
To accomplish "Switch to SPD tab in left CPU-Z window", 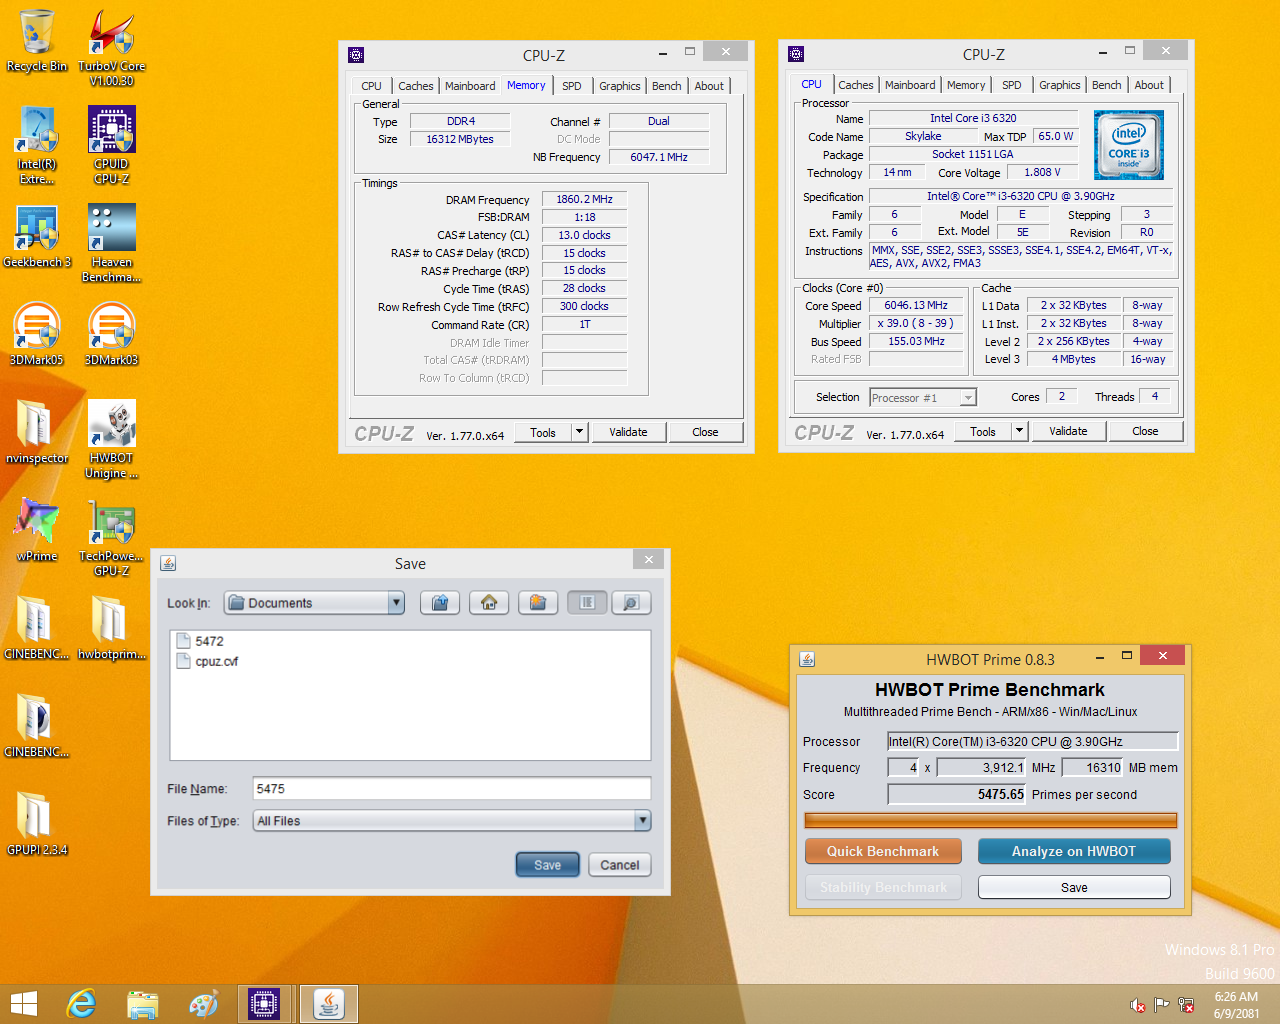I will 572,86.
